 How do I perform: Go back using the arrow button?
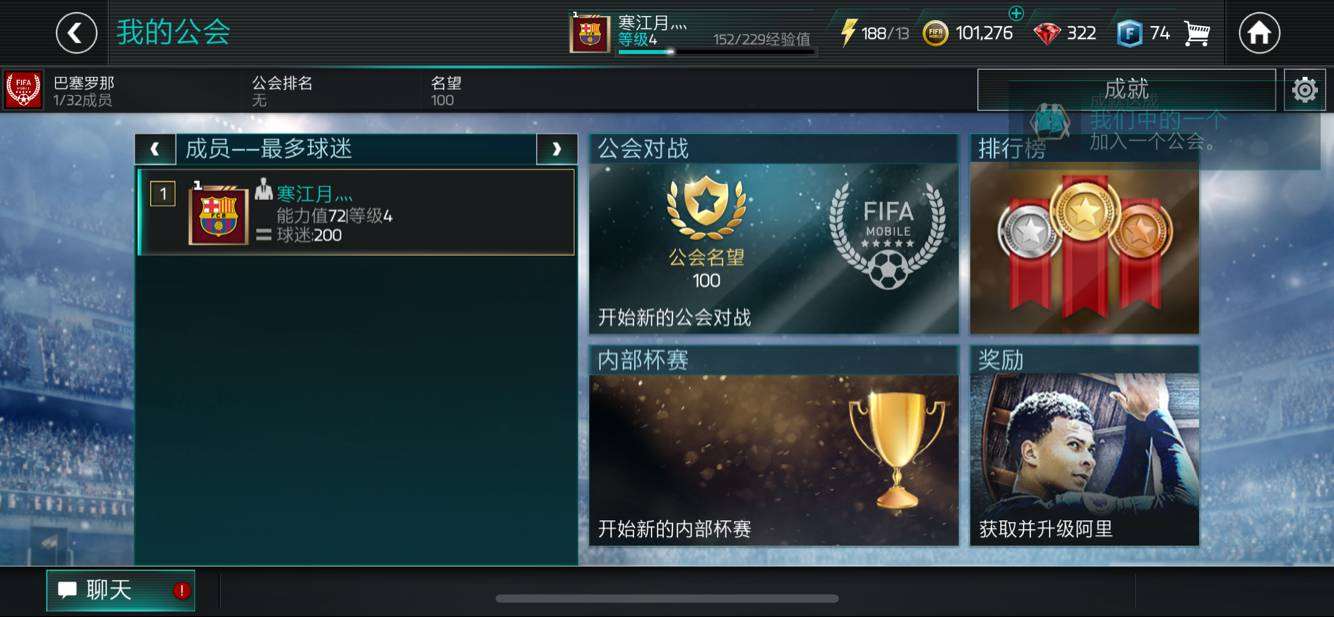point(77,33)
